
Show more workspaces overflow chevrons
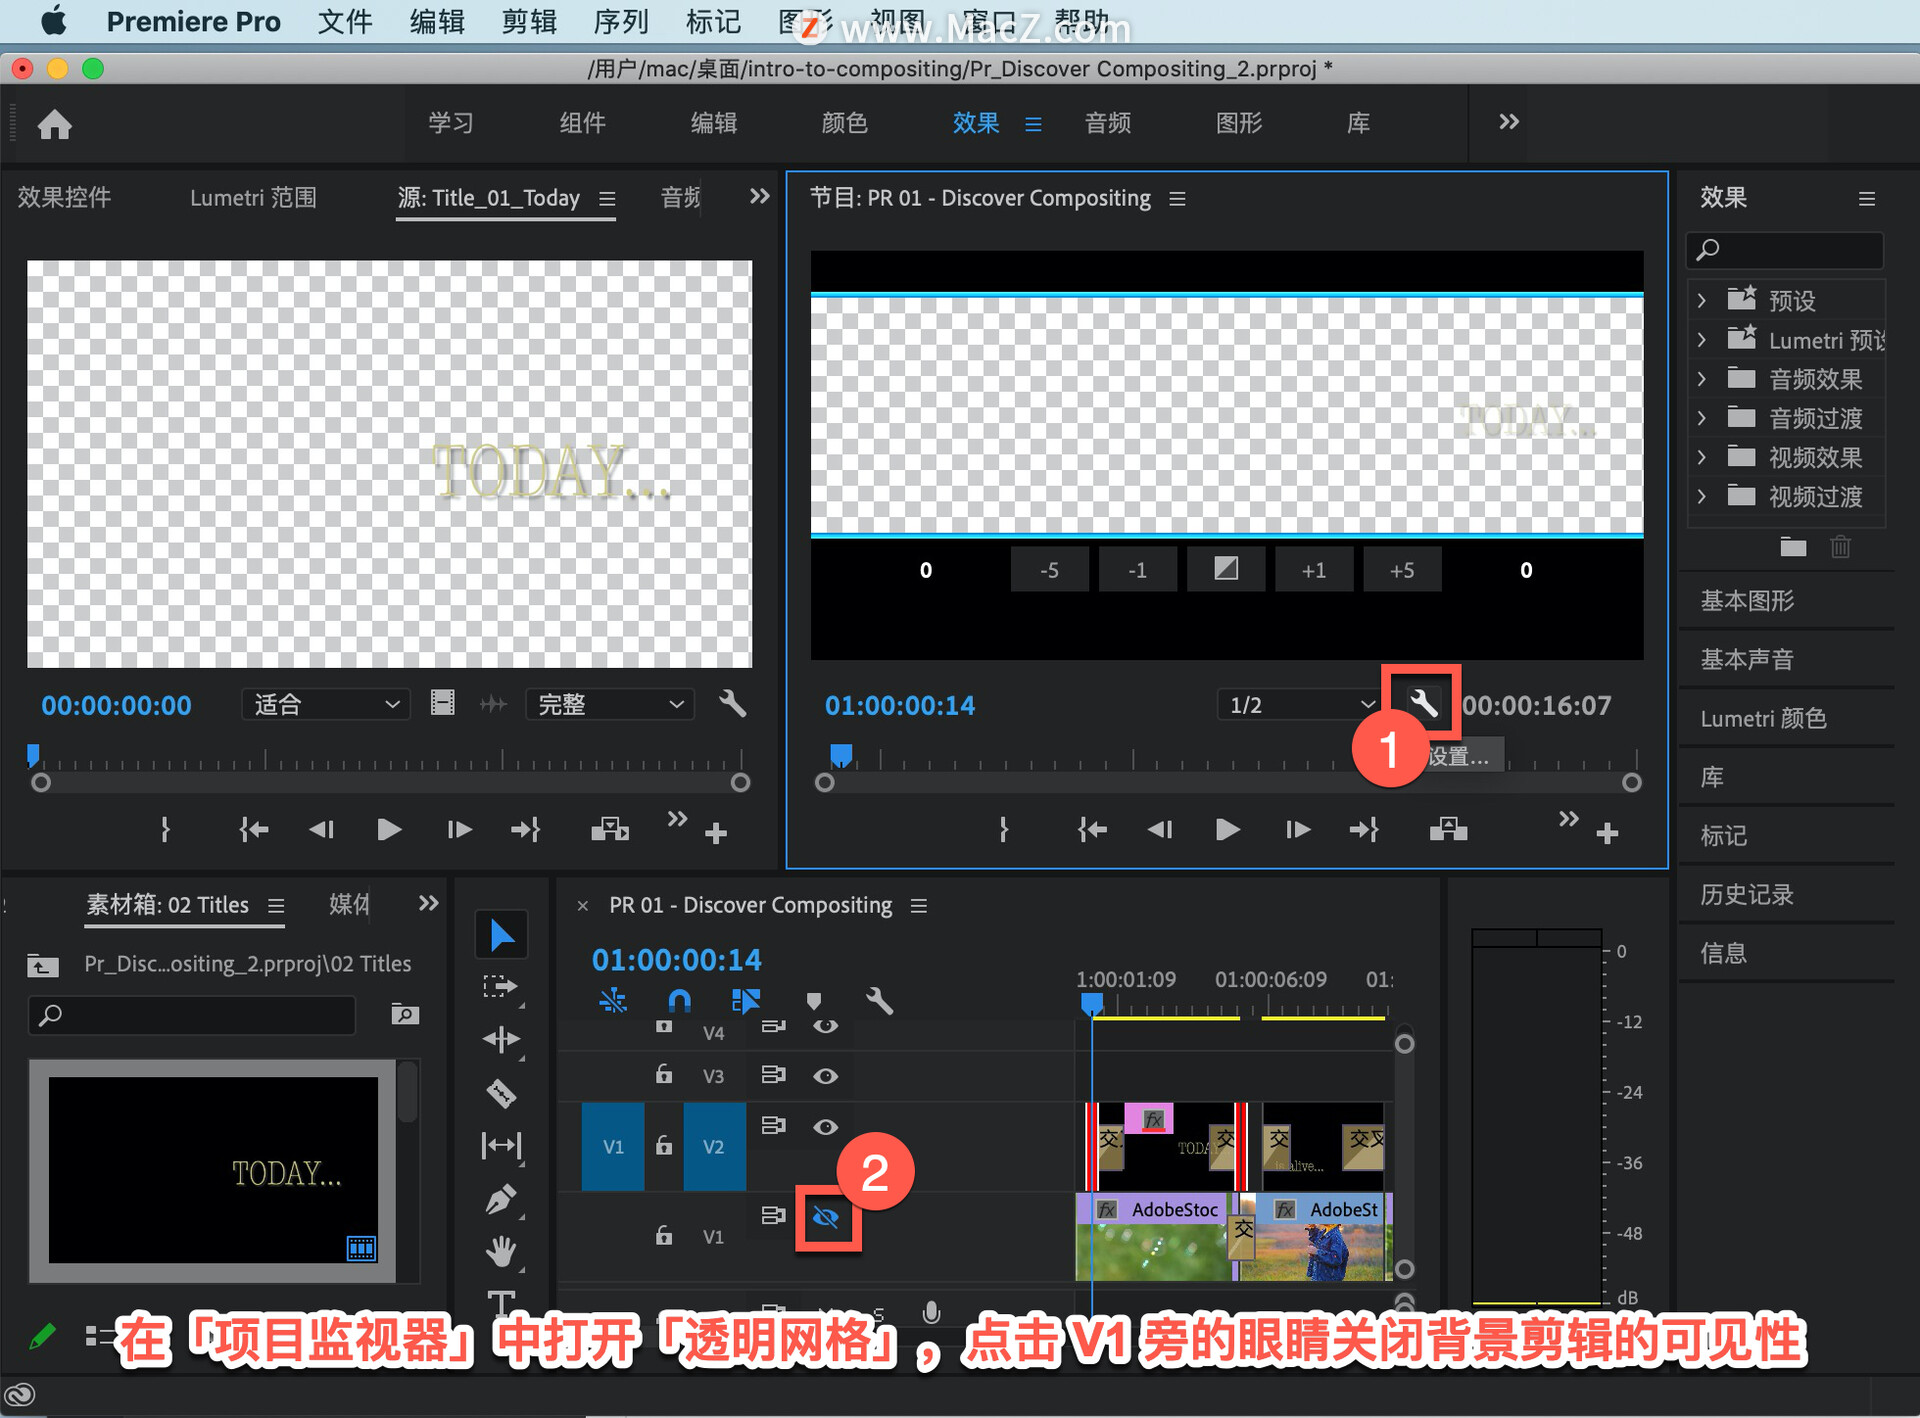point(1508,122)
